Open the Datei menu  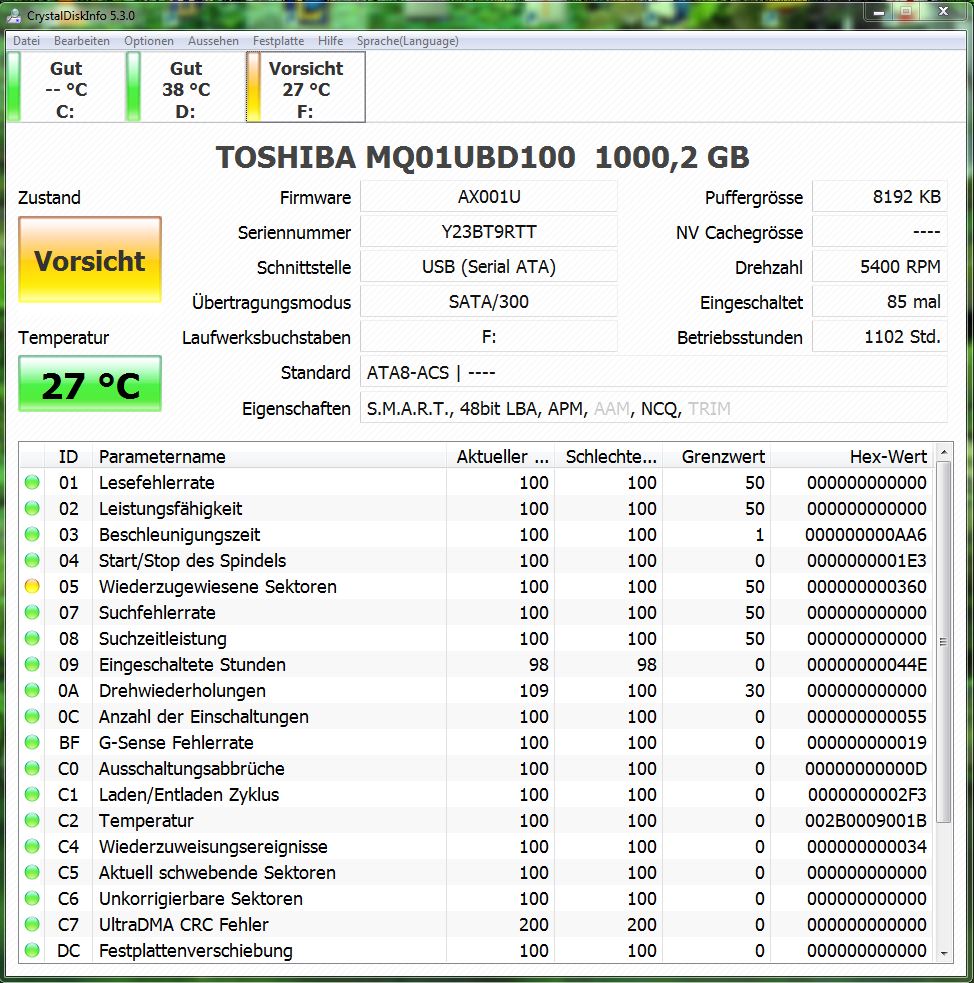(26, 41)
